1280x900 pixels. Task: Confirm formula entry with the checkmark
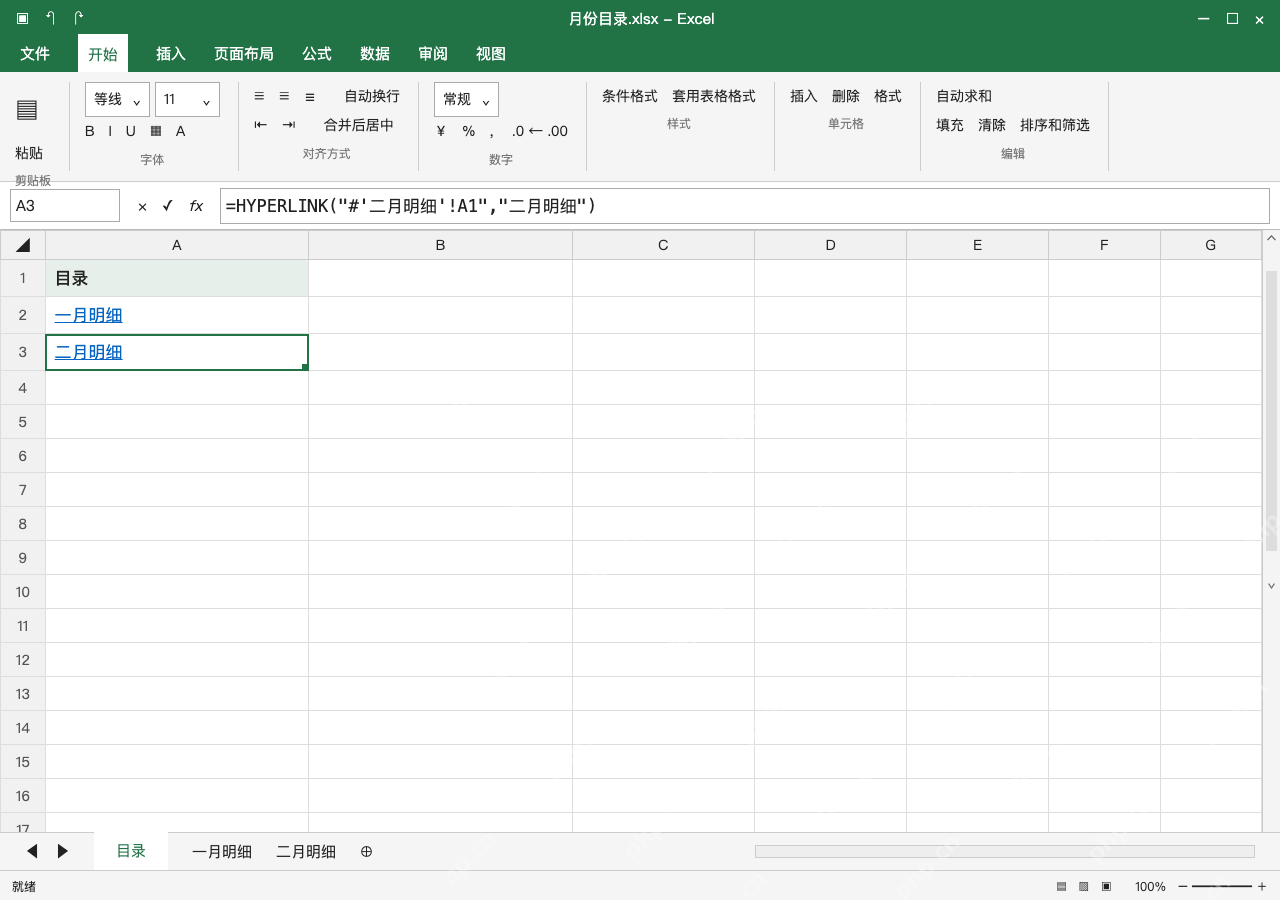point(167,206)
